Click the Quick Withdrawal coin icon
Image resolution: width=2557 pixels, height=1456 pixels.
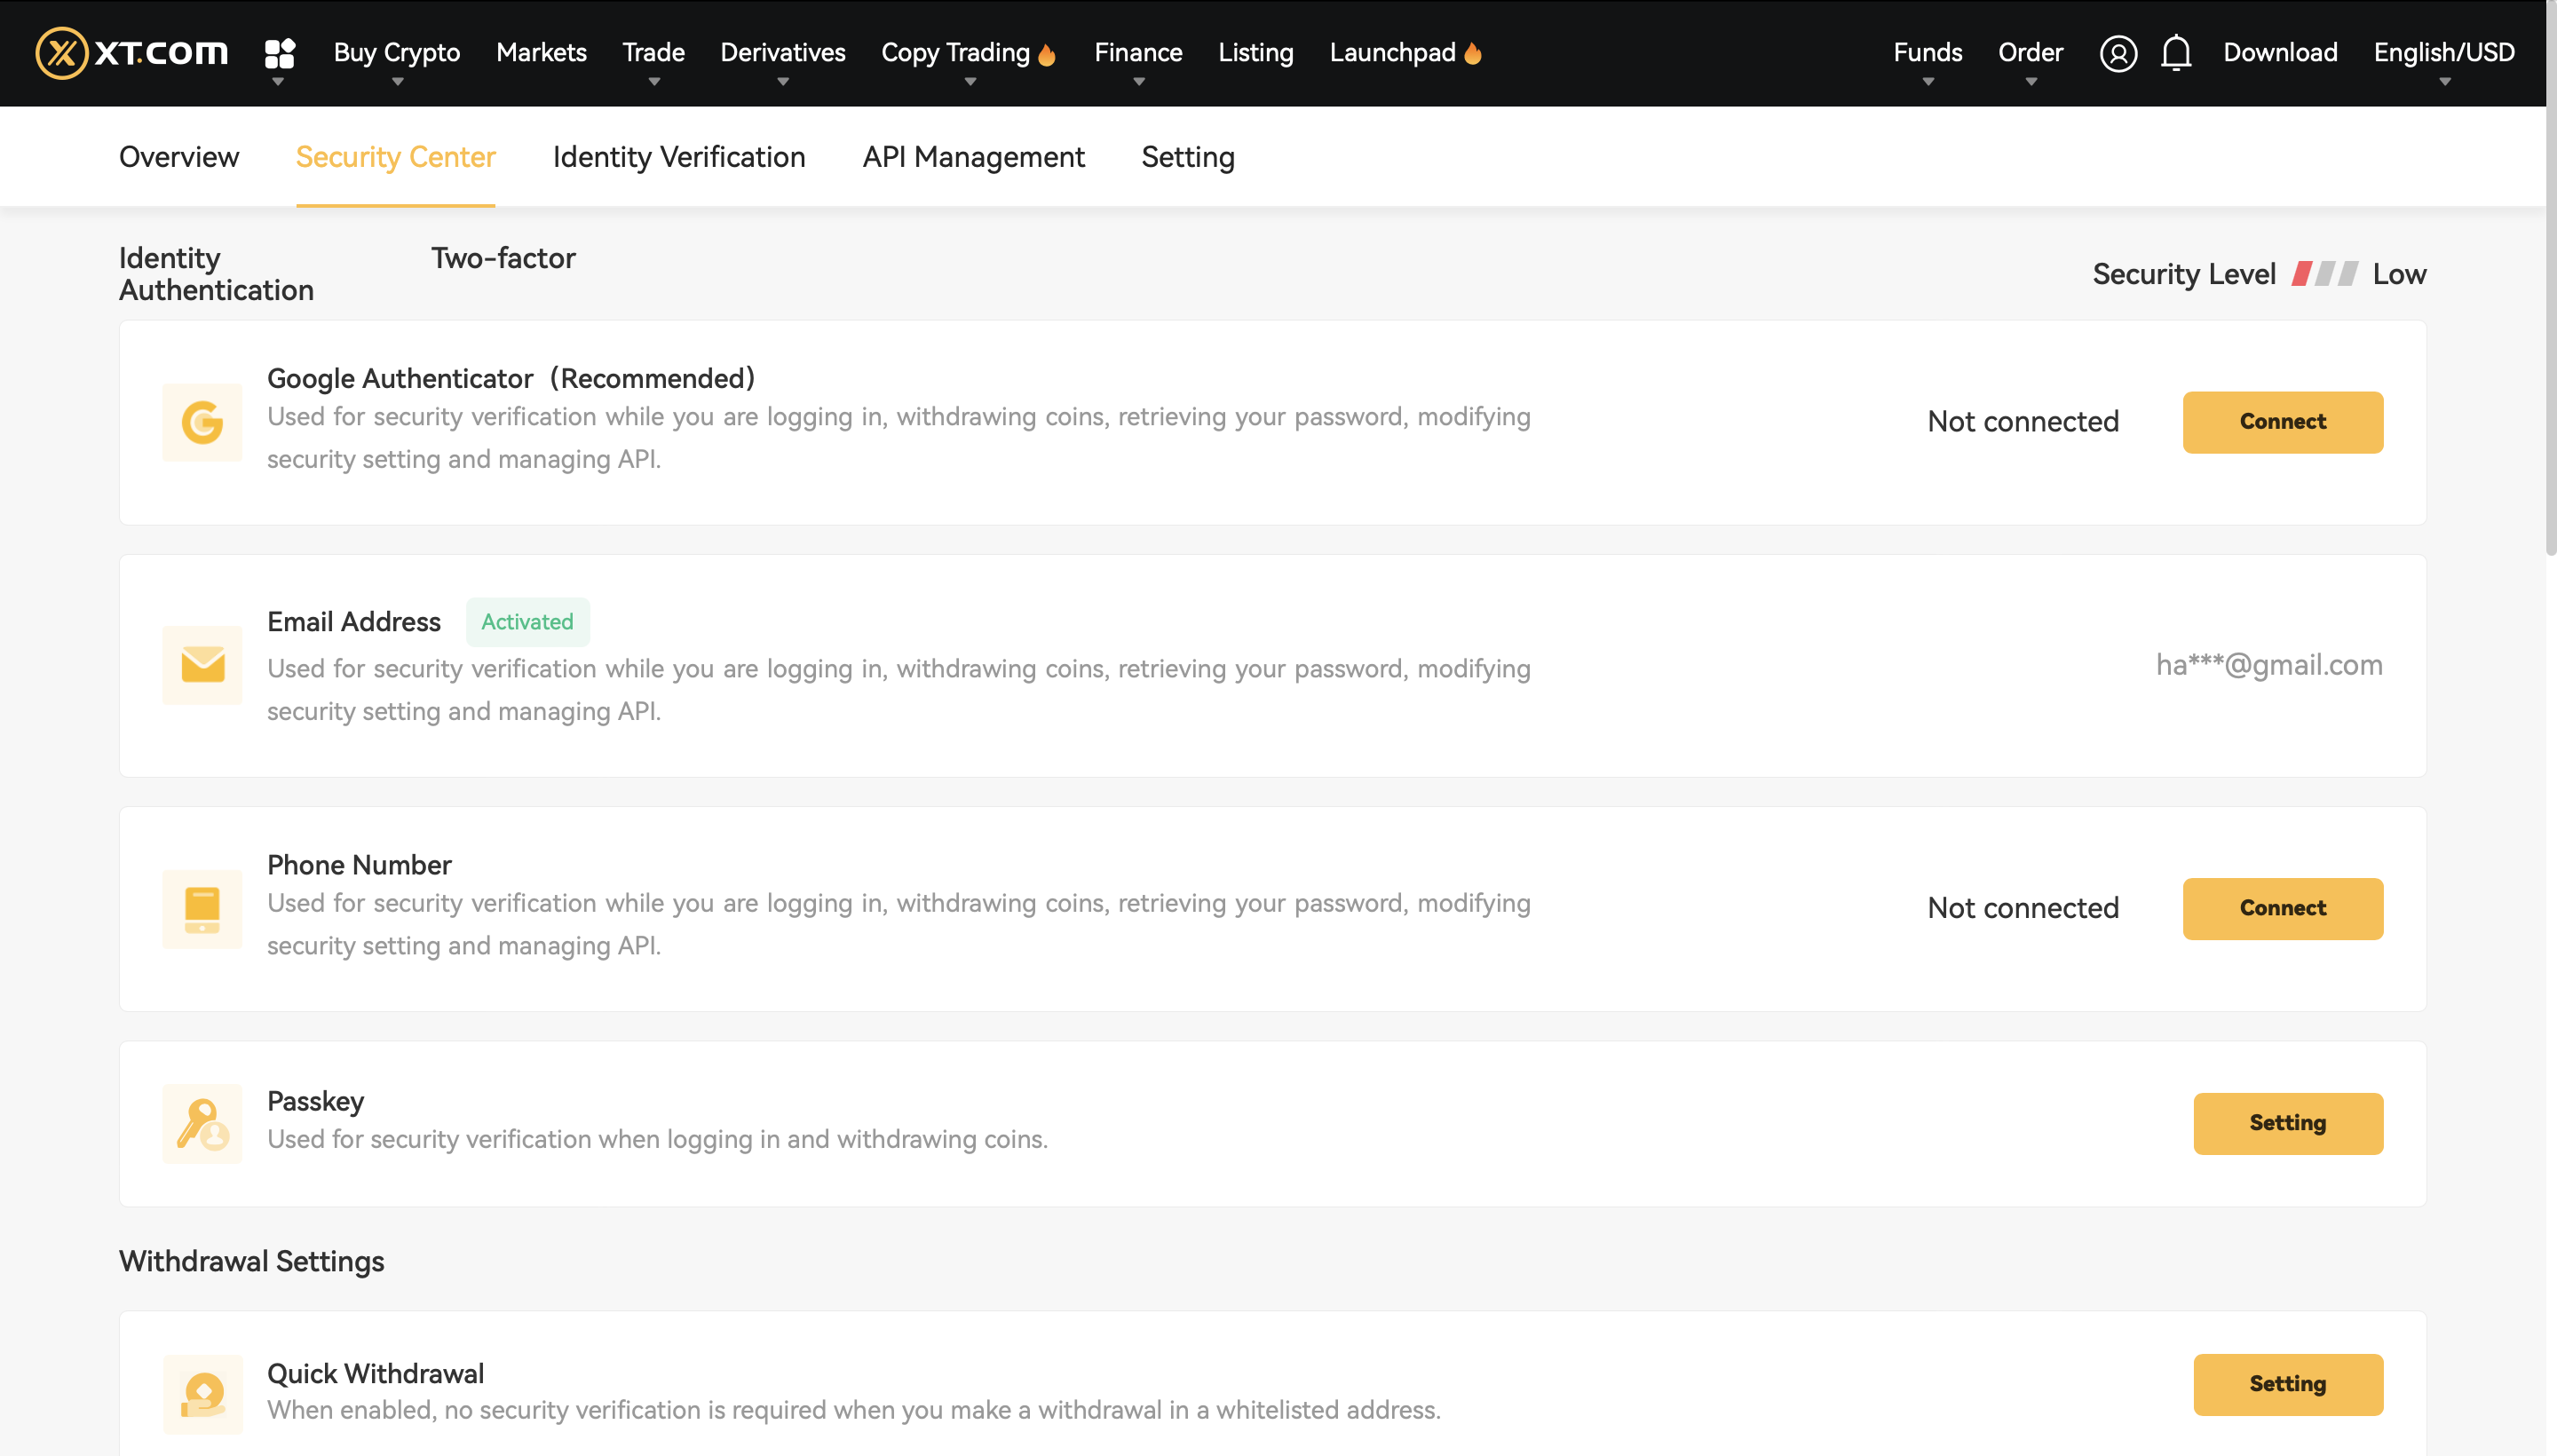click(202, 1393)
